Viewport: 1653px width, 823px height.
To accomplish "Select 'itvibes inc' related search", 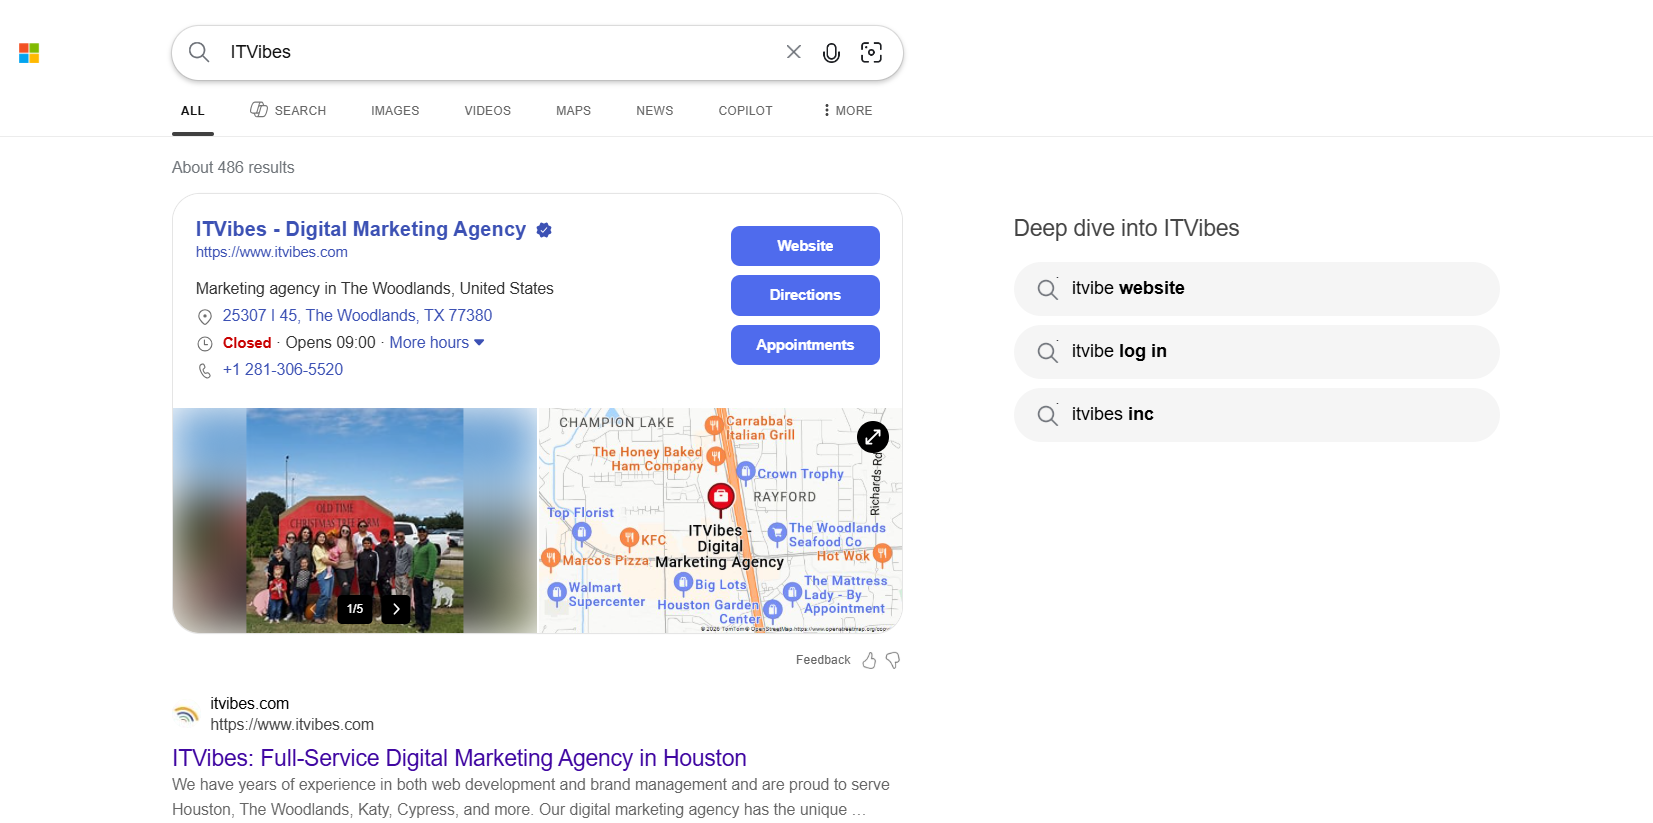I will click(x=1256, y=415).
